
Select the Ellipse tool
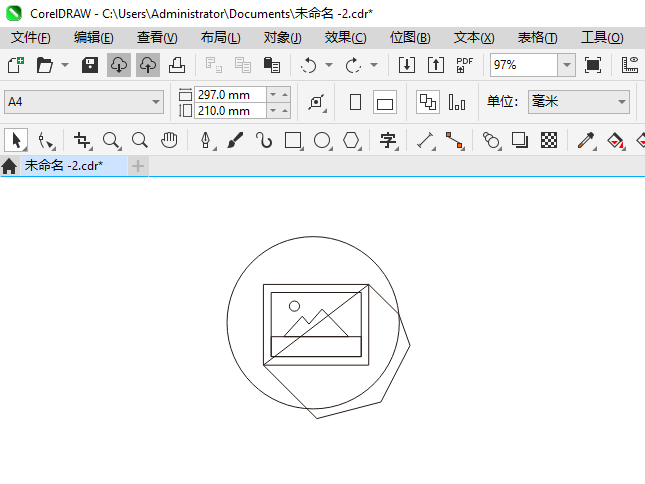tap(322, 141)
